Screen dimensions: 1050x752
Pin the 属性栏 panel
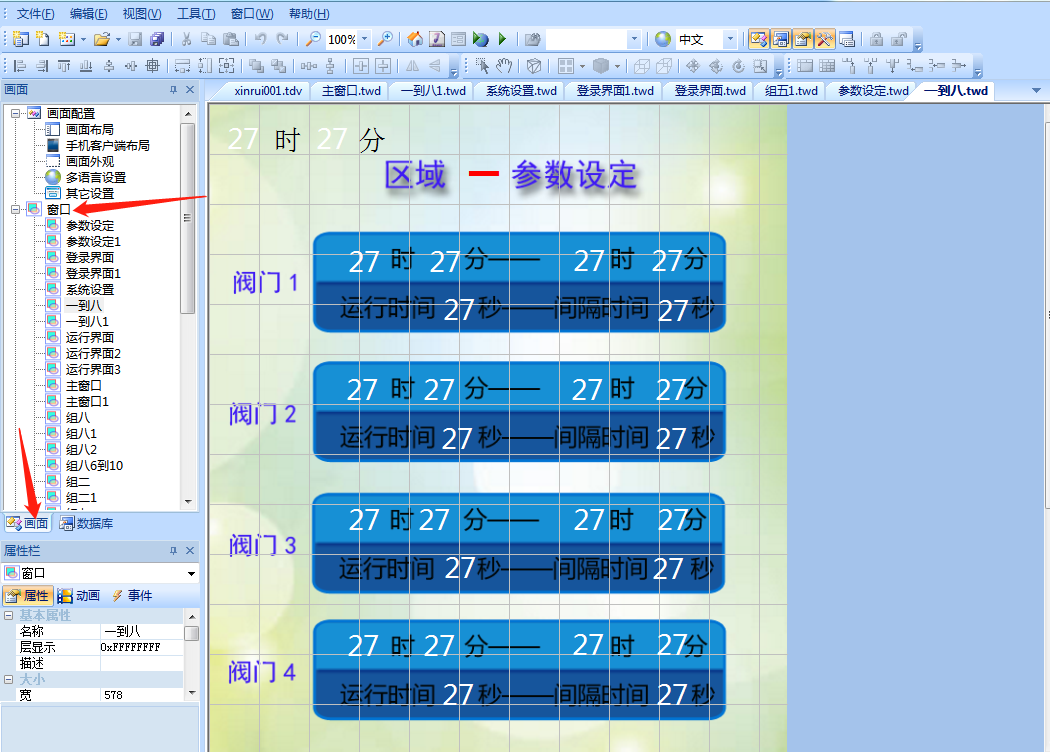(x=173, y=551)
